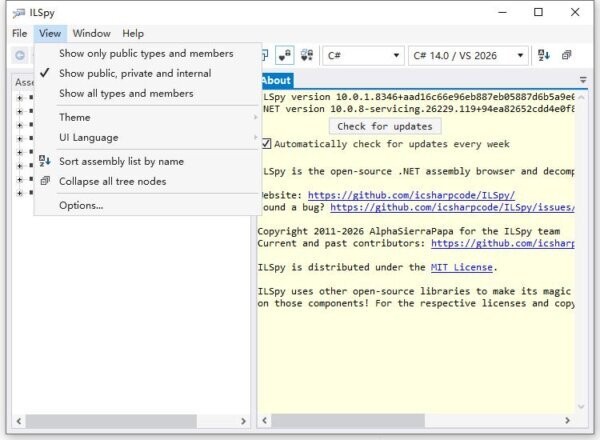
Task: Click the A-Z sort icon in the View menu
Action: coord(45,161)
